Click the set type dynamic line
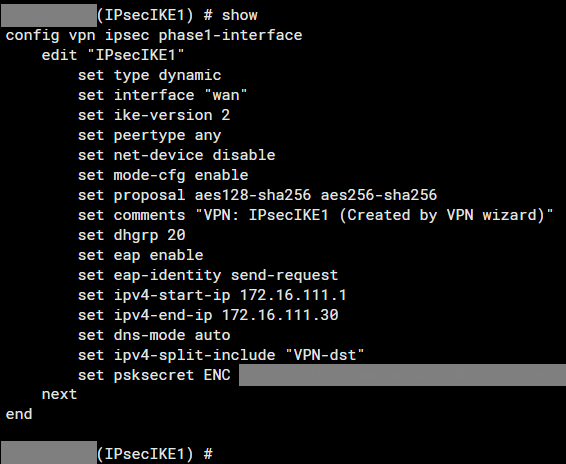566x464 pixels. tap(149, 75)
